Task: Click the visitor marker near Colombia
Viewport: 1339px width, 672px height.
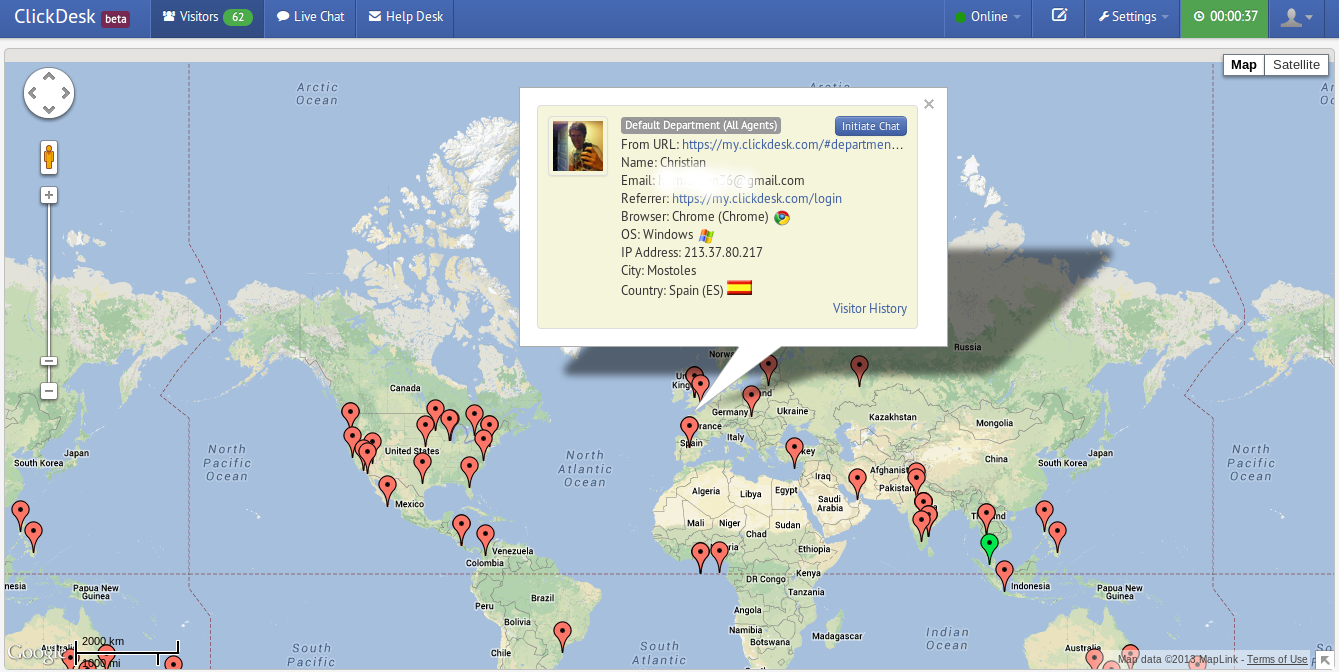Action: coord(485,540)
